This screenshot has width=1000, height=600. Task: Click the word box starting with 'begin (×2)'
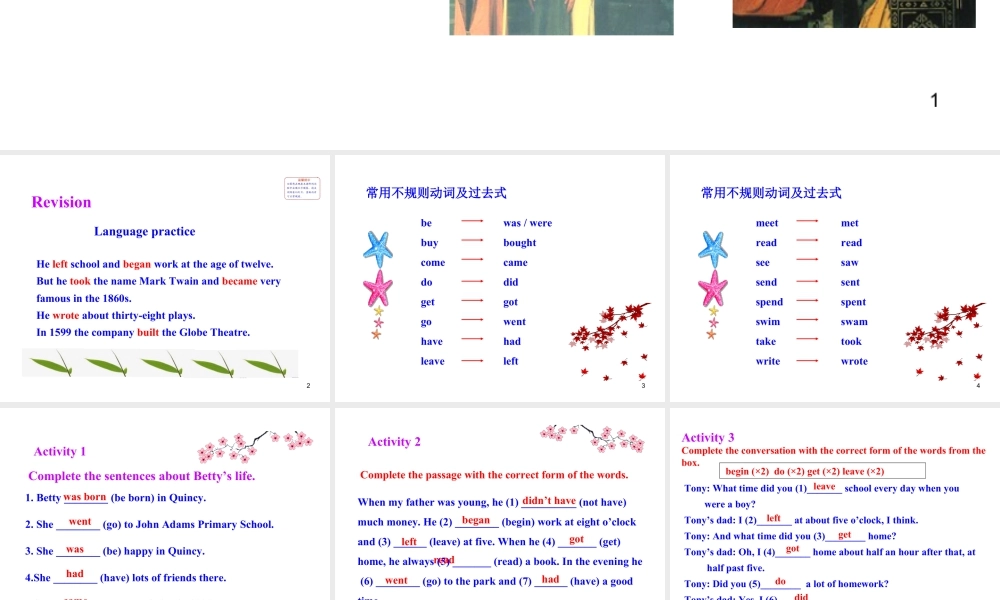pos(822,471)
